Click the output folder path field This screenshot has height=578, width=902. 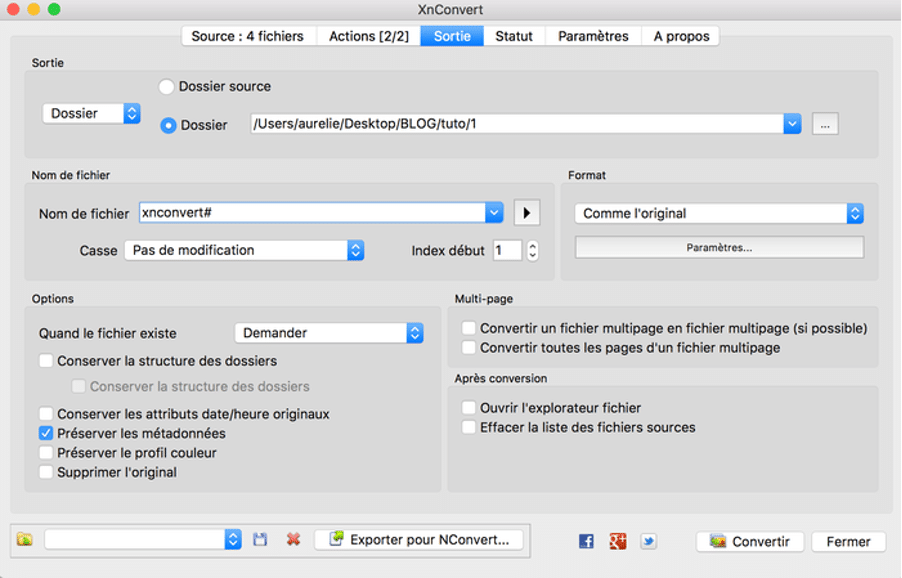(517, 124)
